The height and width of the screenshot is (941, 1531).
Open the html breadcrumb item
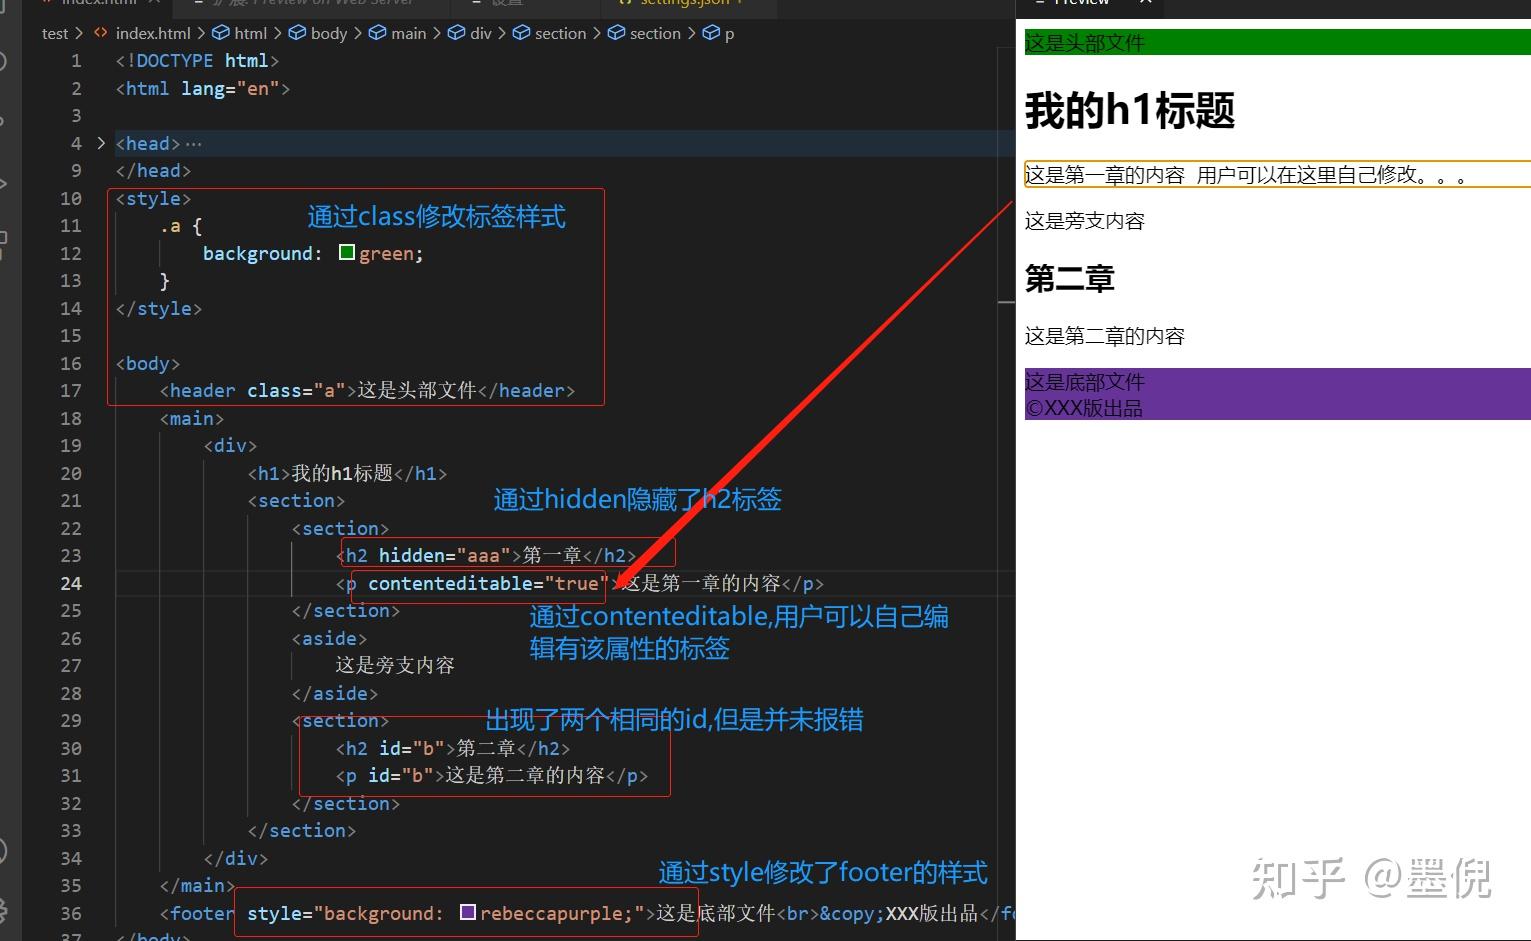[240, 33]
